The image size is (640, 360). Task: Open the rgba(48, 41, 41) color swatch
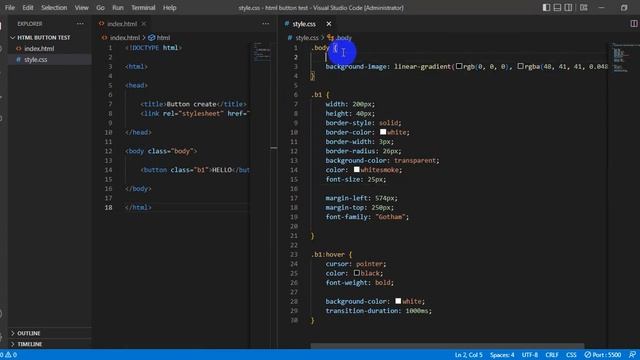click(x=520, y=66)
